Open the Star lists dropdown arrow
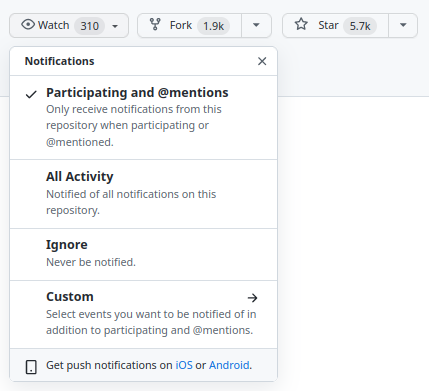 [x=403, y=25]
